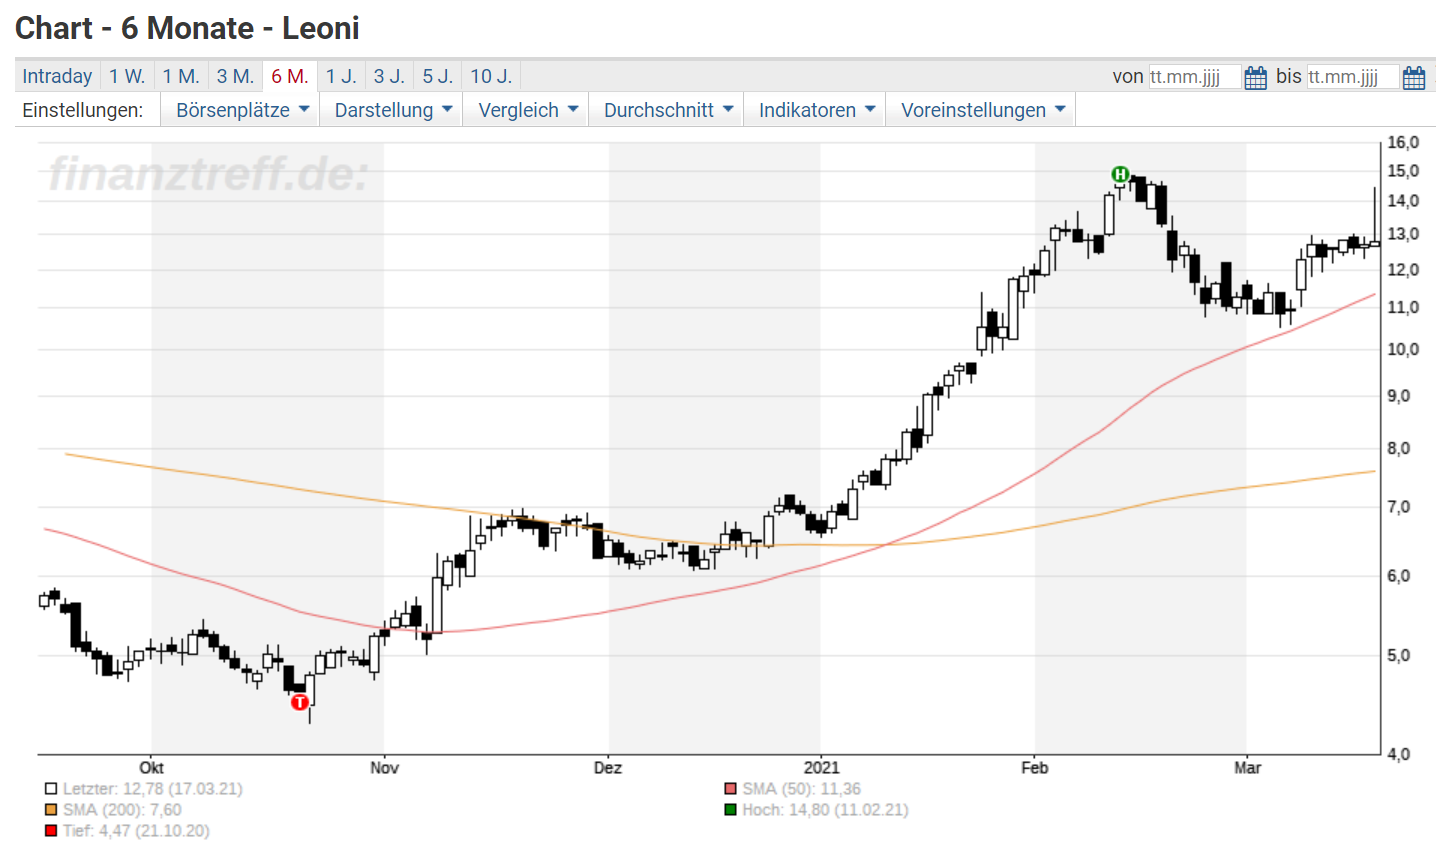Screen dimensions: 1436x868
Task: Select the 3 J. time range tab
Action: (x=389, y=76)
